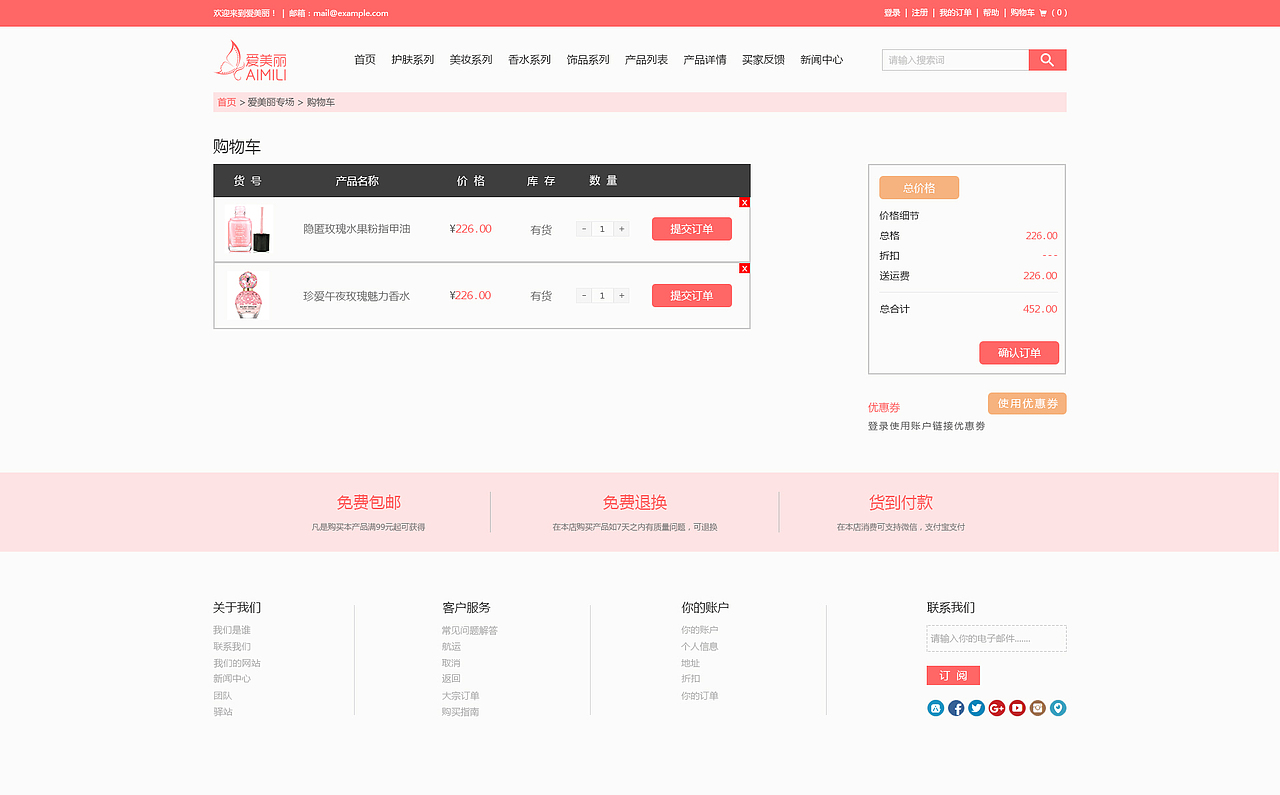Click the 订阅 subscribe button
The image size is (1280, 795).
coord(953,675)
